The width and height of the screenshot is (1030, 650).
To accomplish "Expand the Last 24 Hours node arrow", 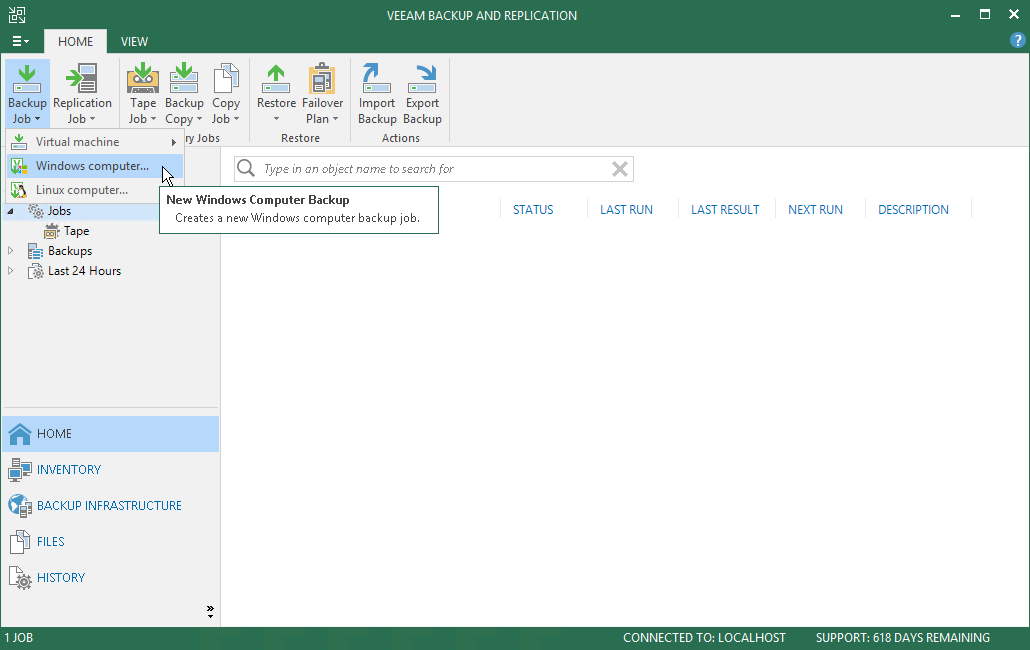I will pos(10,271).
